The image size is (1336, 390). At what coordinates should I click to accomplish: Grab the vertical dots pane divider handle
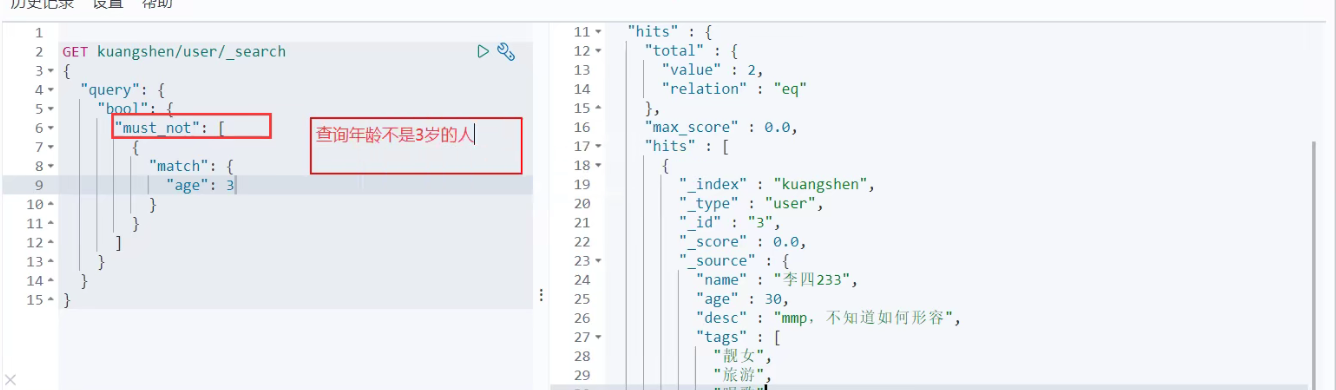[x=541, y=295]
